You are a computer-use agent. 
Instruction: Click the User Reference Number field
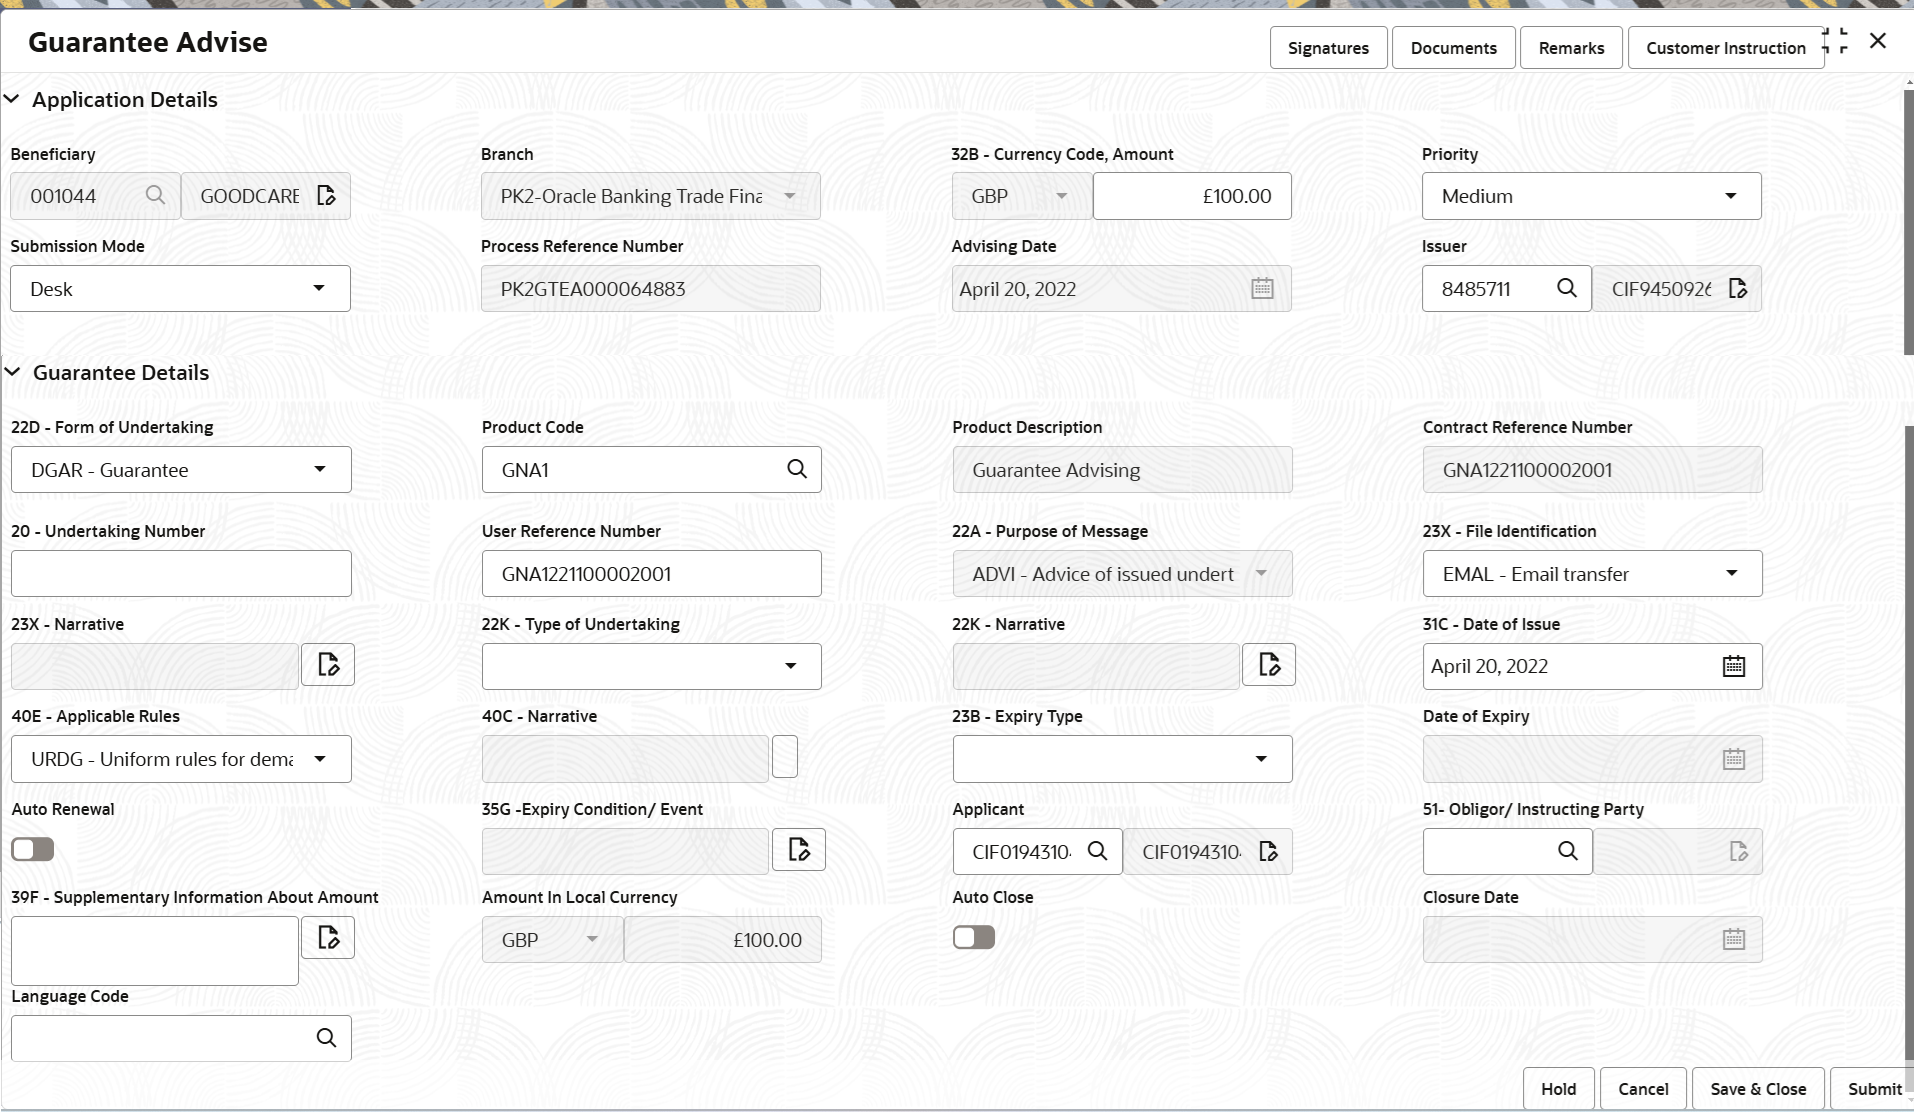tap(652, 574)
